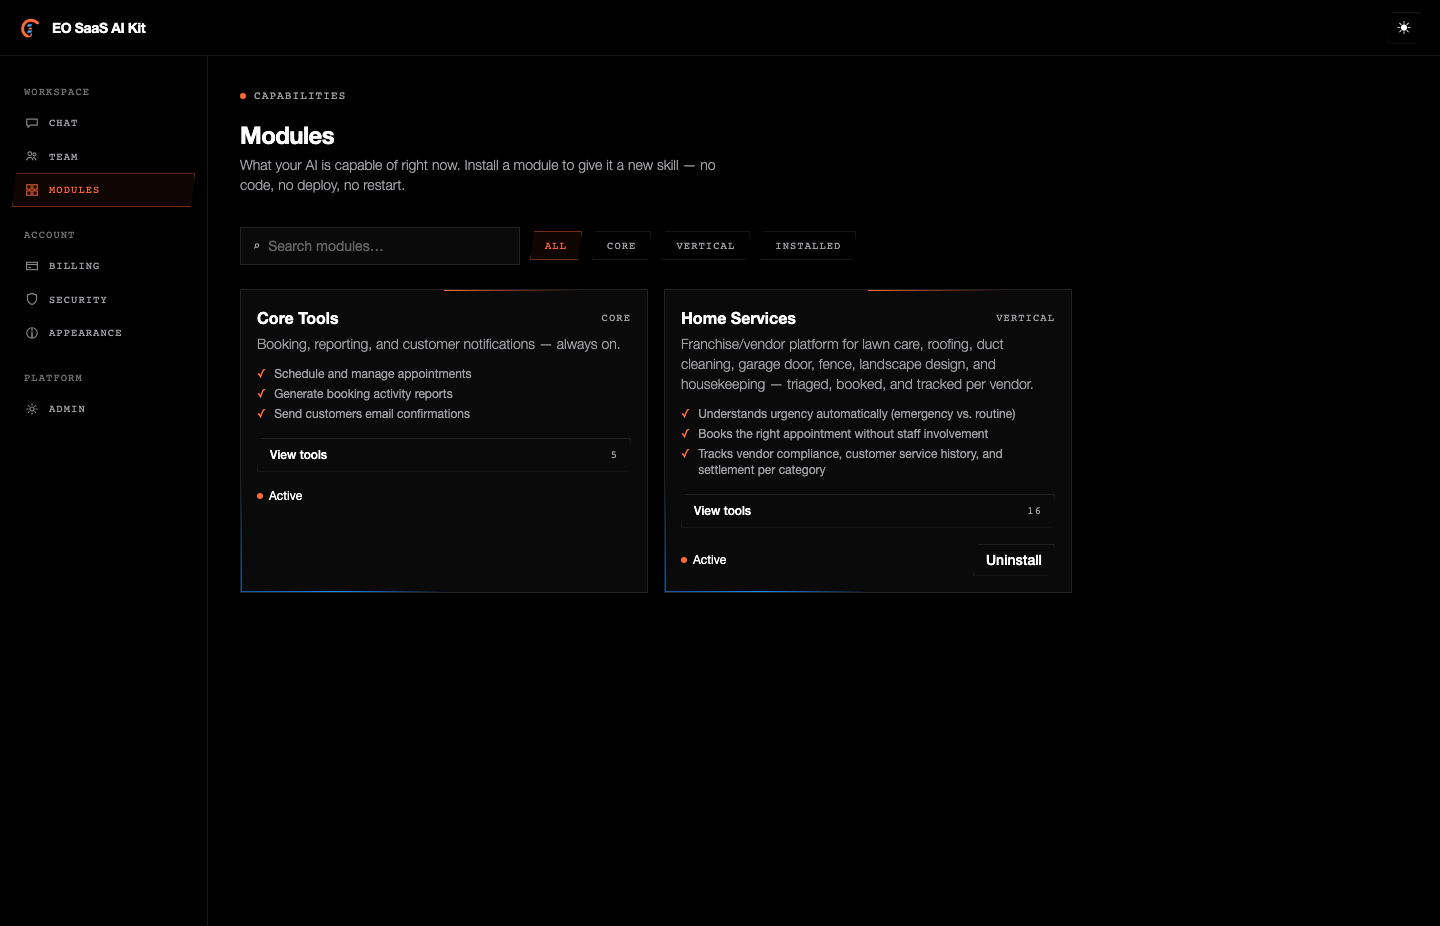Image resolution: width=1440 pixels, height=926 pixels.
Task: Select the ALL filter tab
Action: [556, 246]
